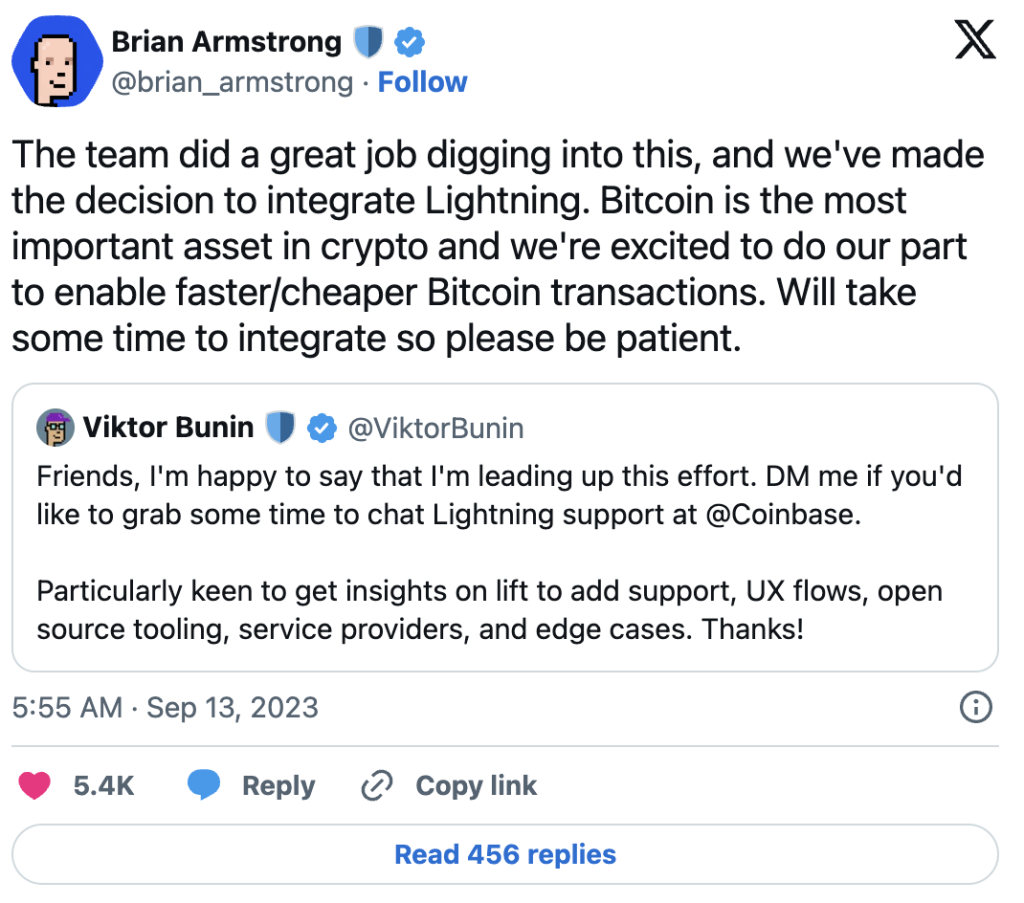Click the Reply speech bubble icon
The height and width of the screenshot is (903, 1024).
click(205, 786)
